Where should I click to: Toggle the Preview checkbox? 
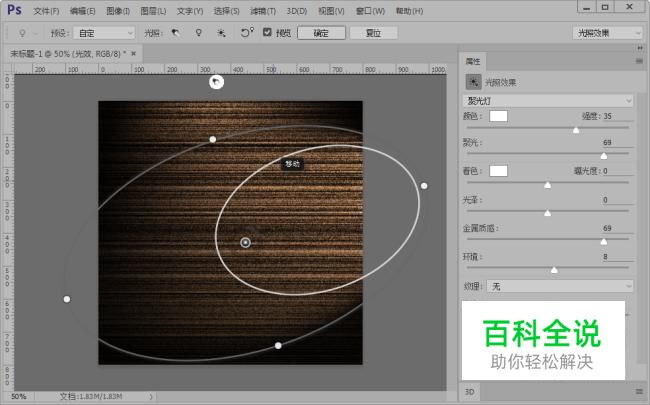tap(267, 32)
